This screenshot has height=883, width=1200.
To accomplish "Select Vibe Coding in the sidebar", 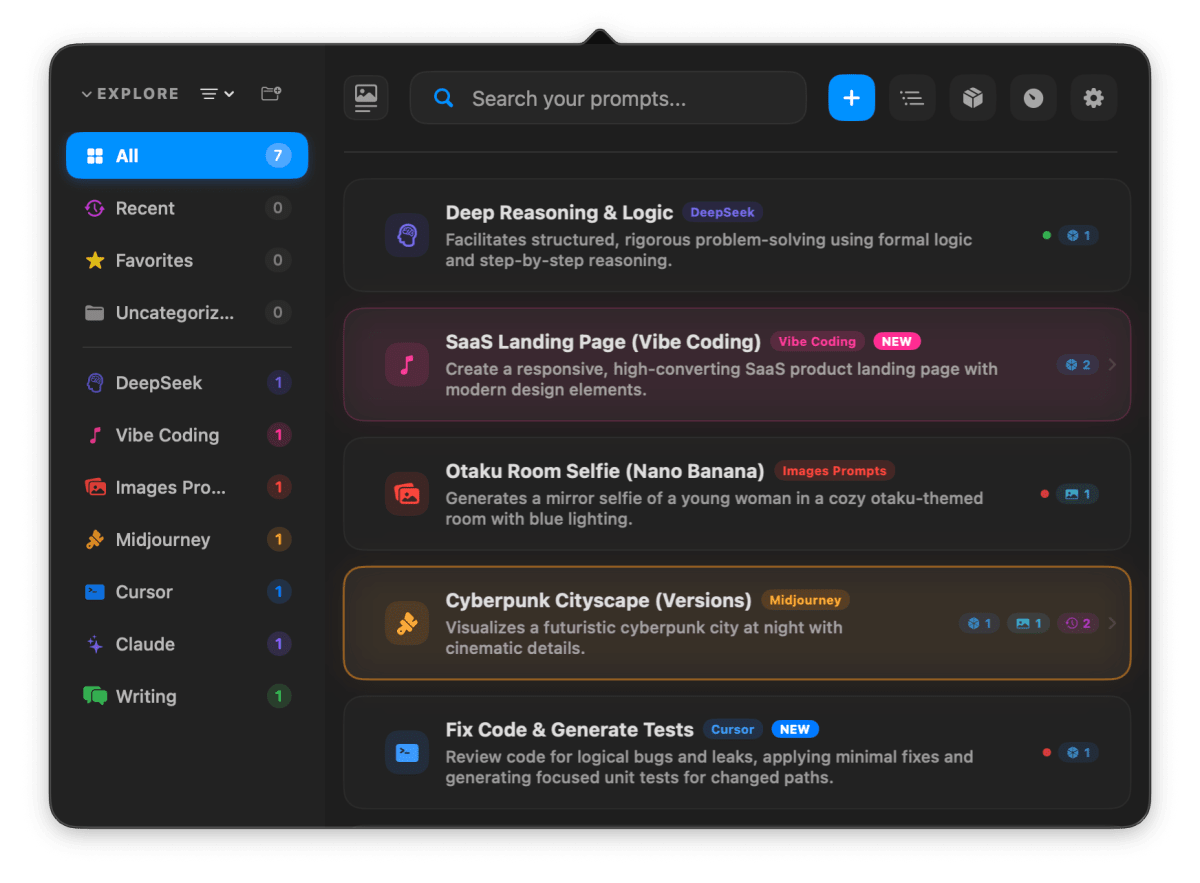I will [187, 435].
